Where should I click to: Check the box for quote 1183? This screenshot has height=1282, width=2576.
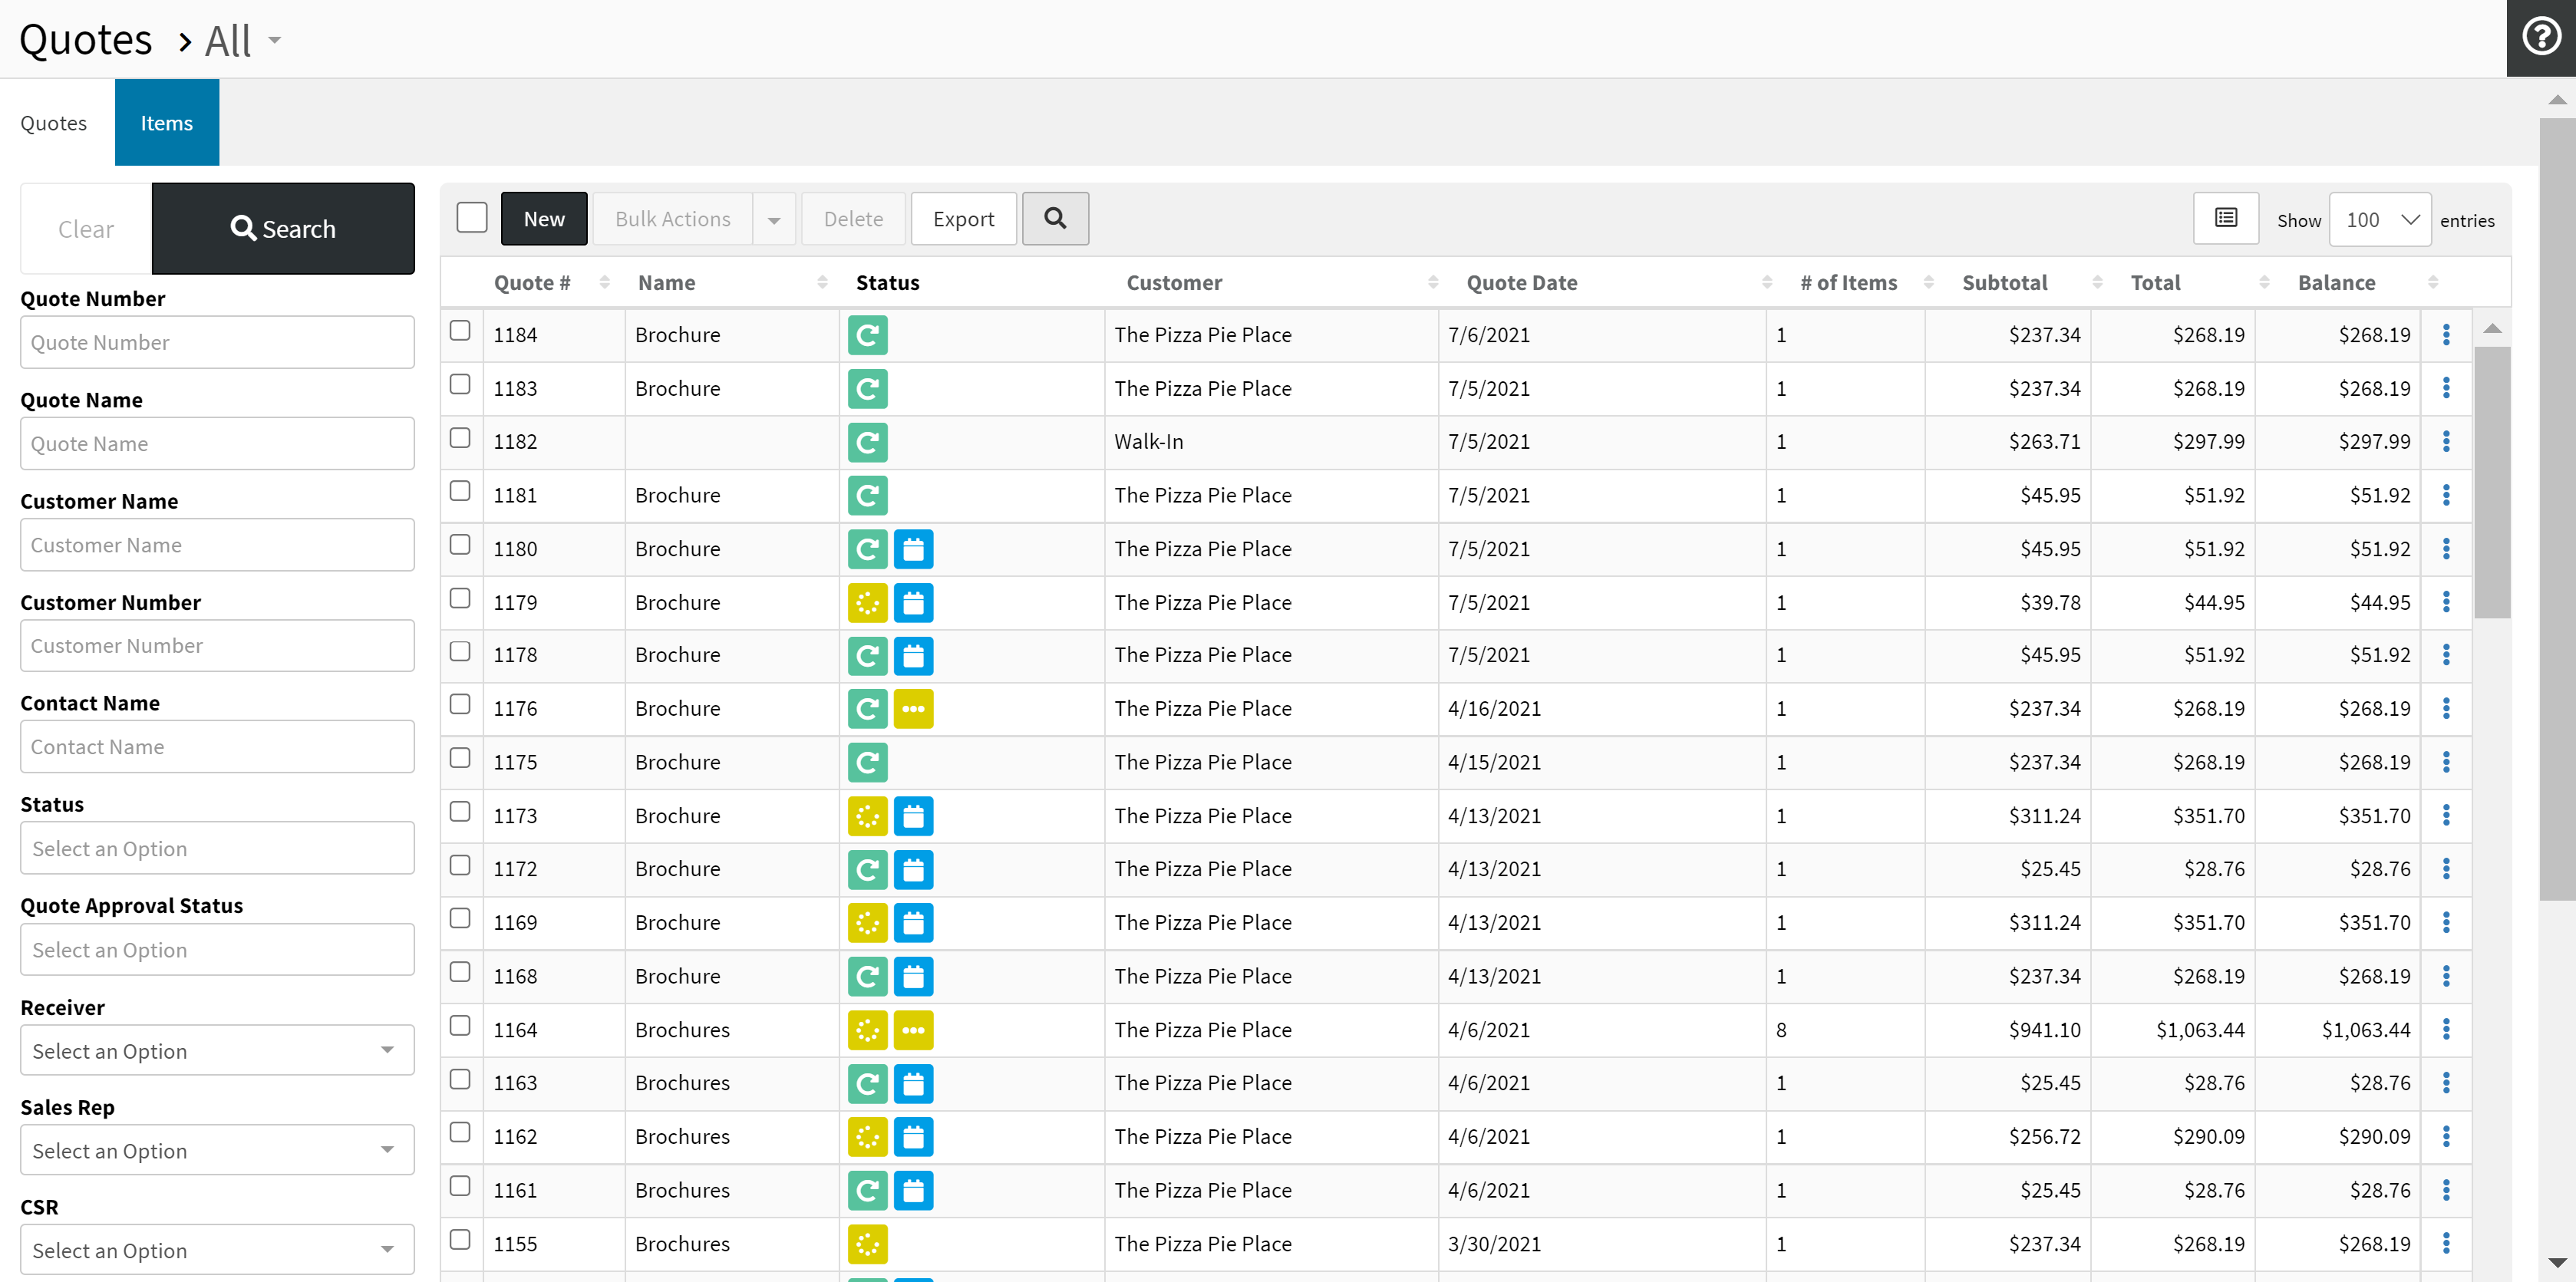point(460,385)
